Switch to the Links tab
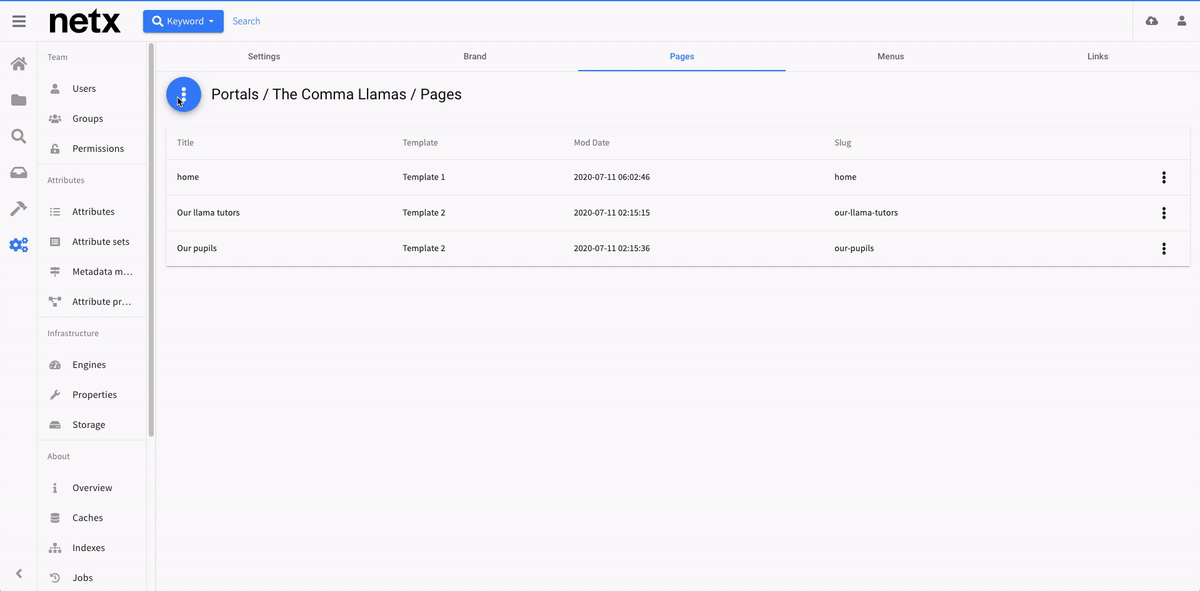The height and width of the screenshot is (591, 1200). pyautogui.click(x=1097, y=57)
